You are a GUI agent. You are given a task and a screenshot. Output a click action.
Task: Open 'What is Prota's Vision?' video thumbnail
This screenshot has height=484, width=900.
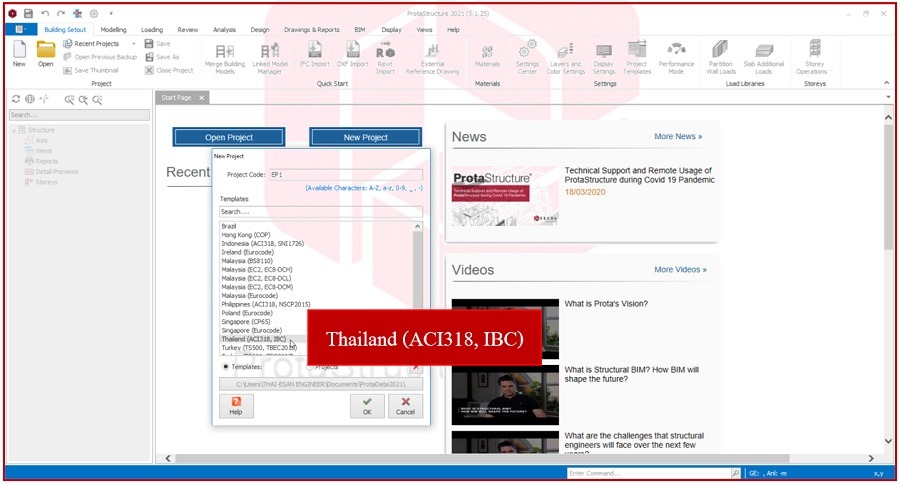coord(505,328)
